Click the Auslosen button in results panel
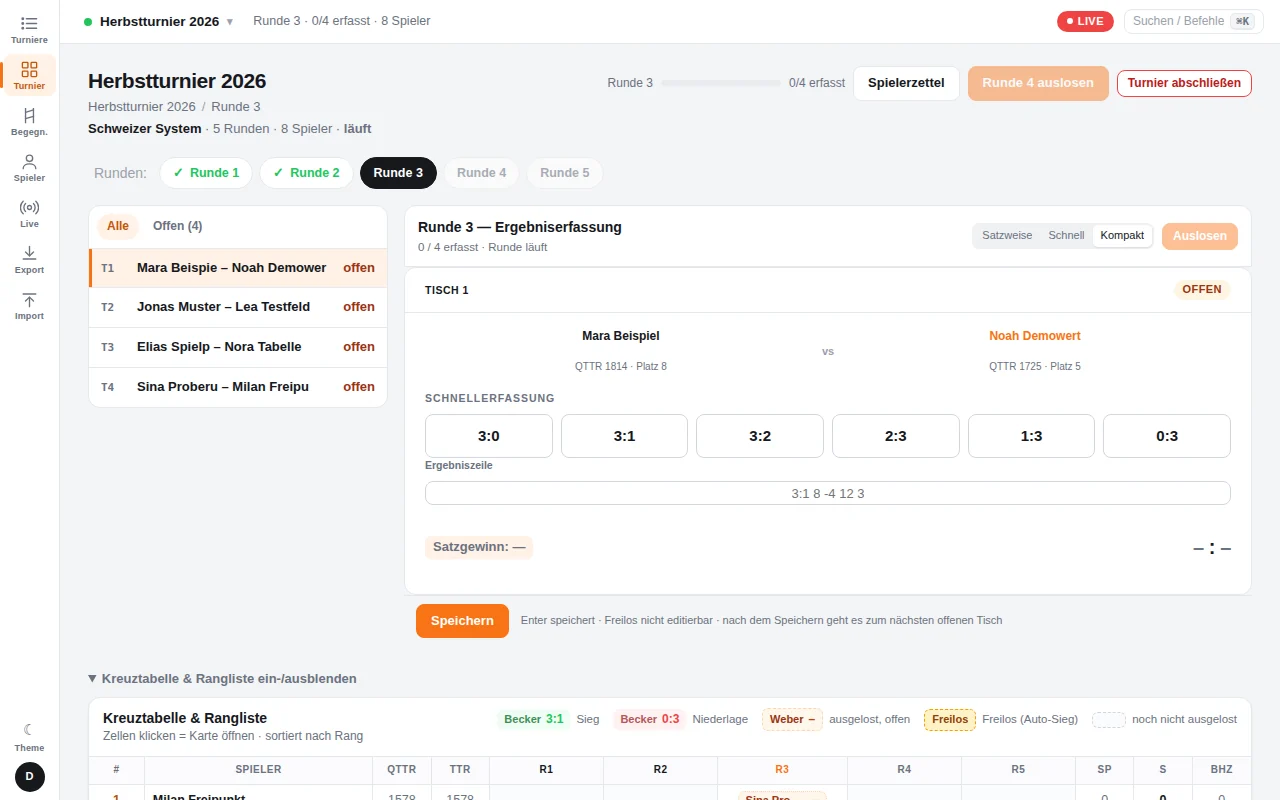Screen dimensions: 1280x800 coord(1200,236)
